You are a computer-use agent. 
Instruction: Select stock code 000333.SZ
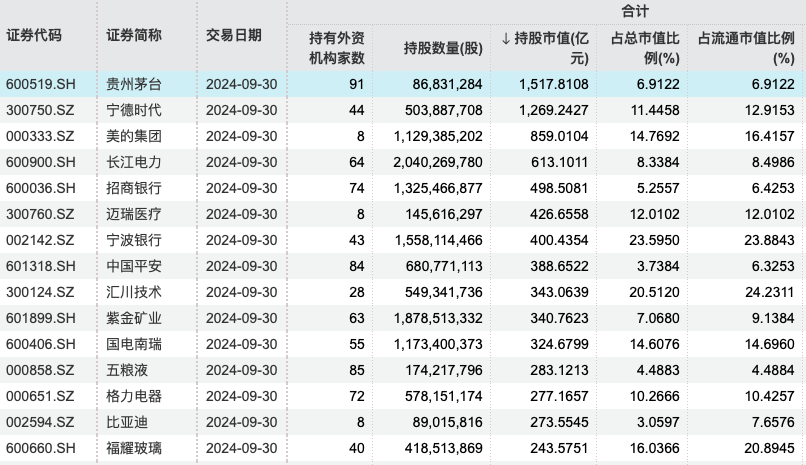point(40,136)
